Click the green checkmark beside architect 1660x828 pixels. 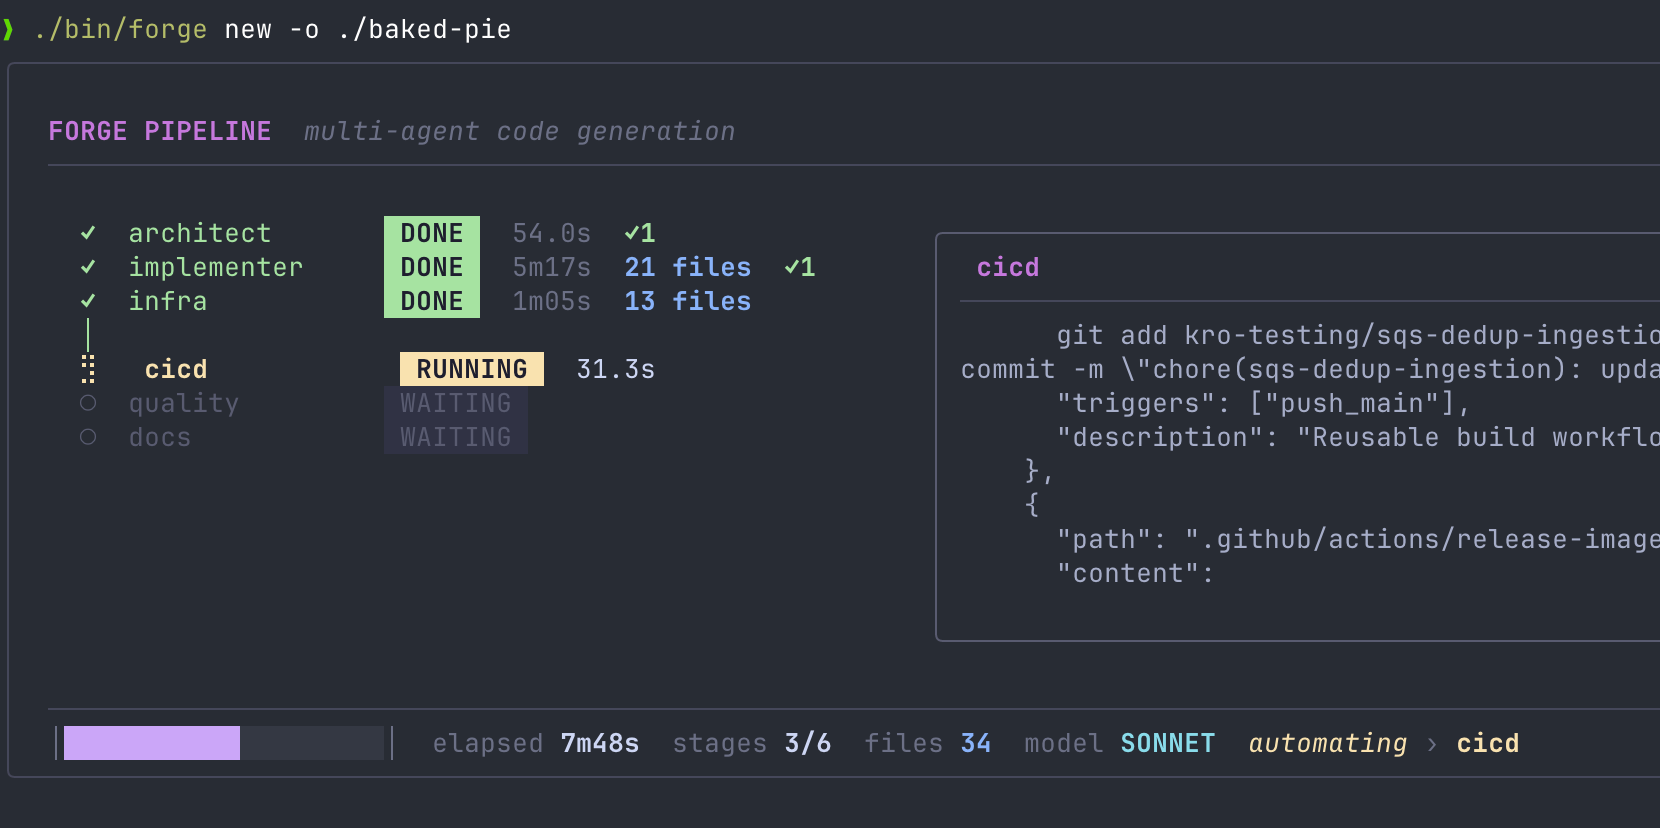tap(88, 233)
